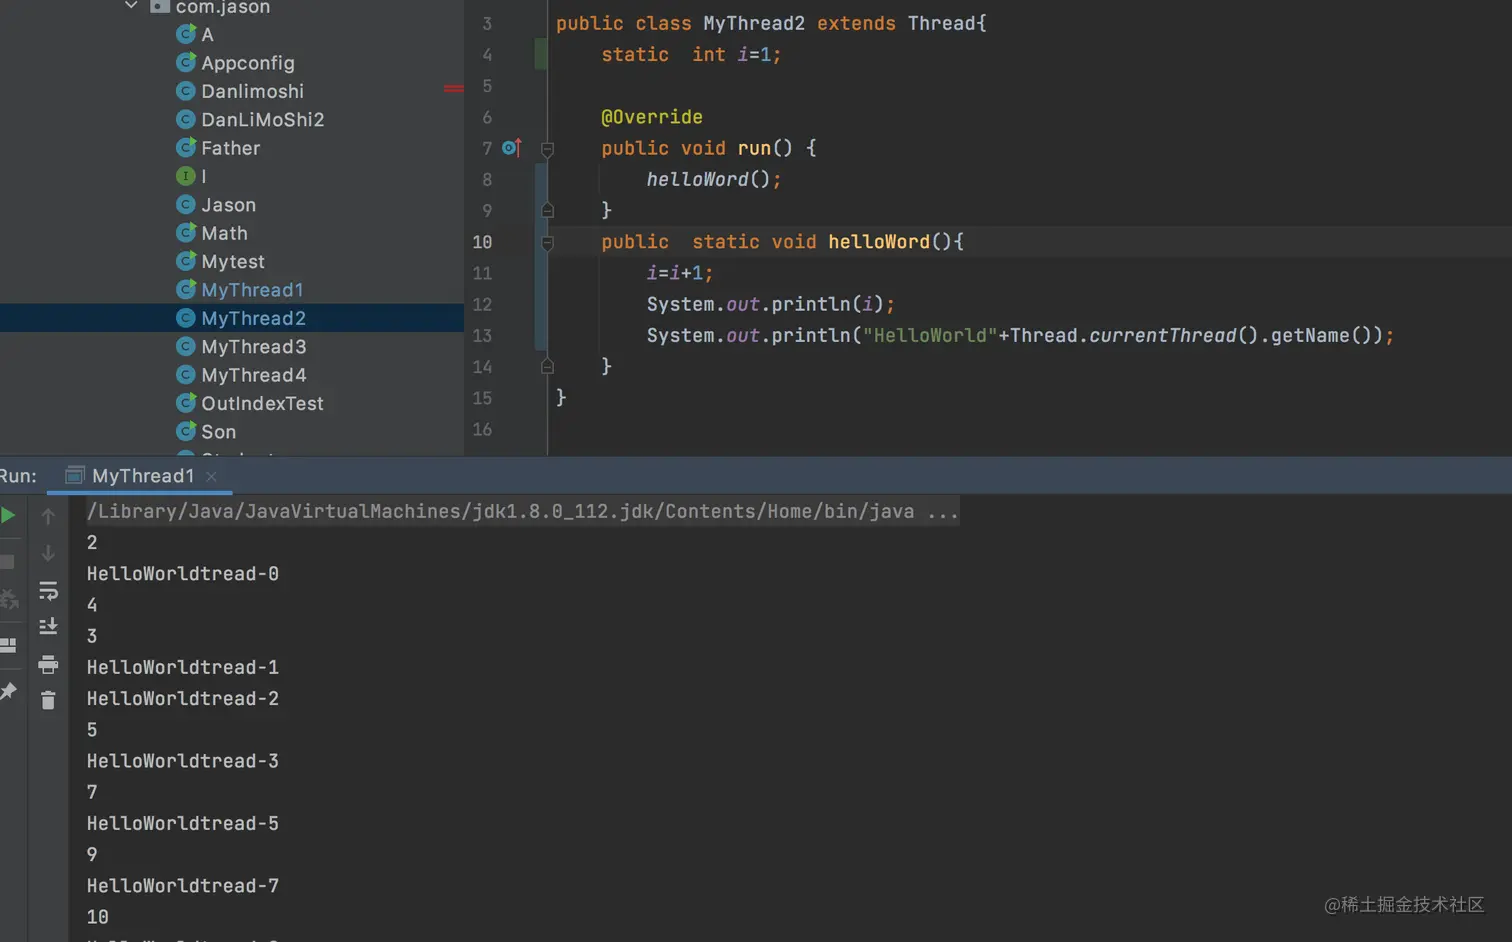Screen dimensions: 1512x942
Task: Print the console output via printer icon
Action: coord(48,664)
